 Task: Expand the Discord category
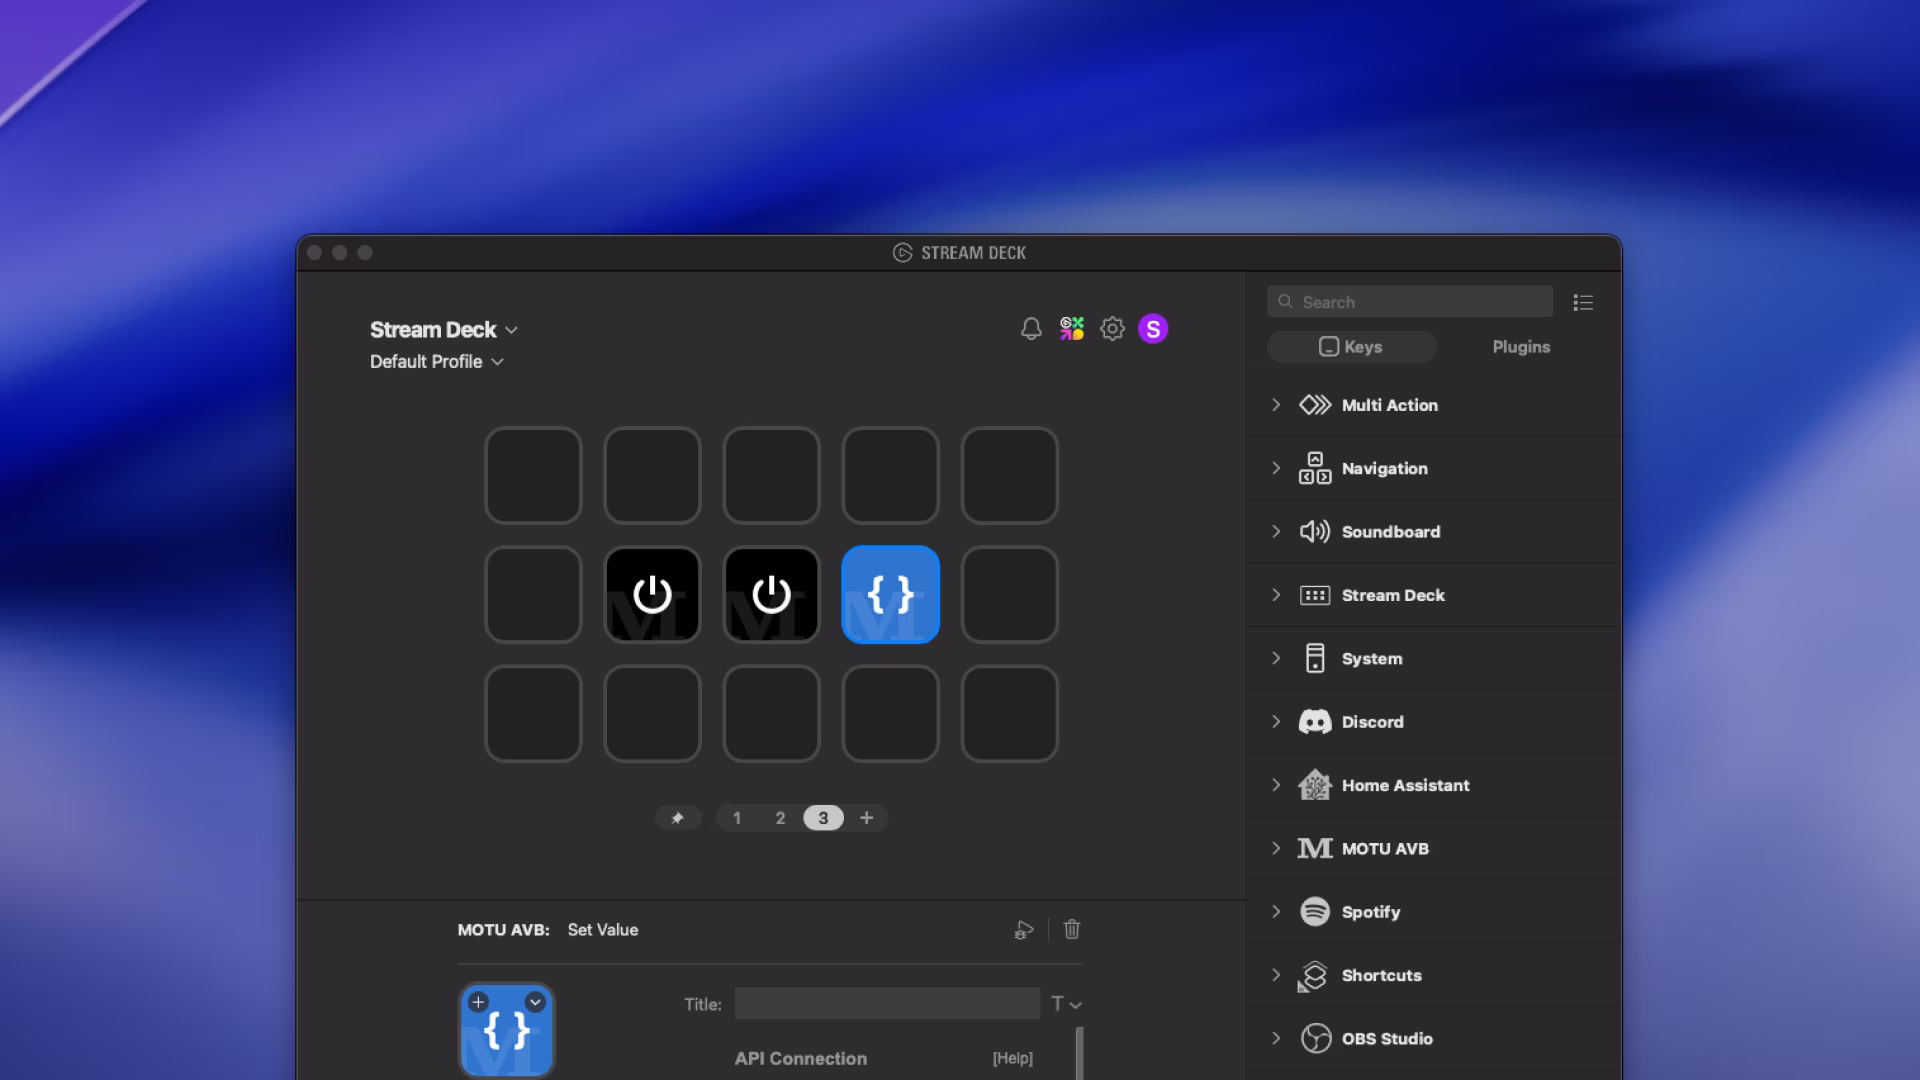click(1276, 722)
